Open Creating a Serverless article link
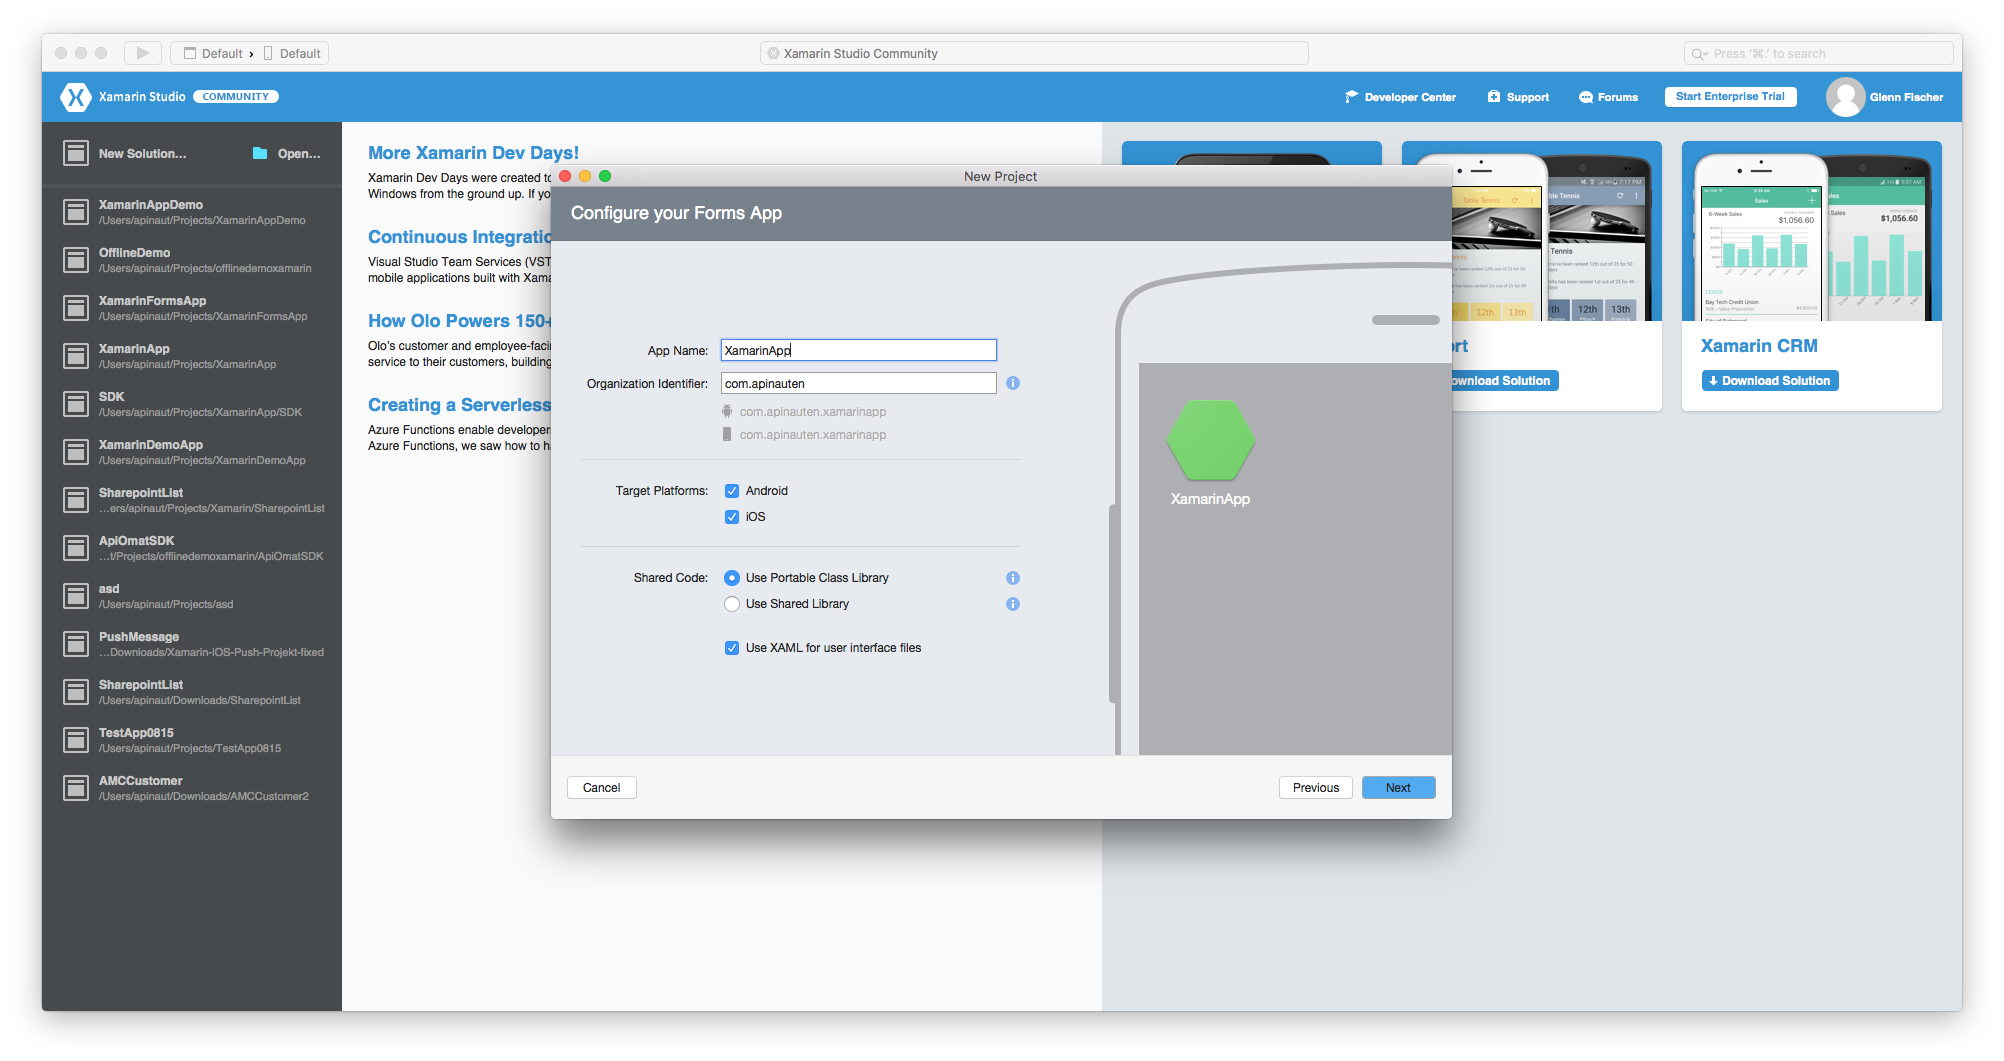 [x=459, y=405]
